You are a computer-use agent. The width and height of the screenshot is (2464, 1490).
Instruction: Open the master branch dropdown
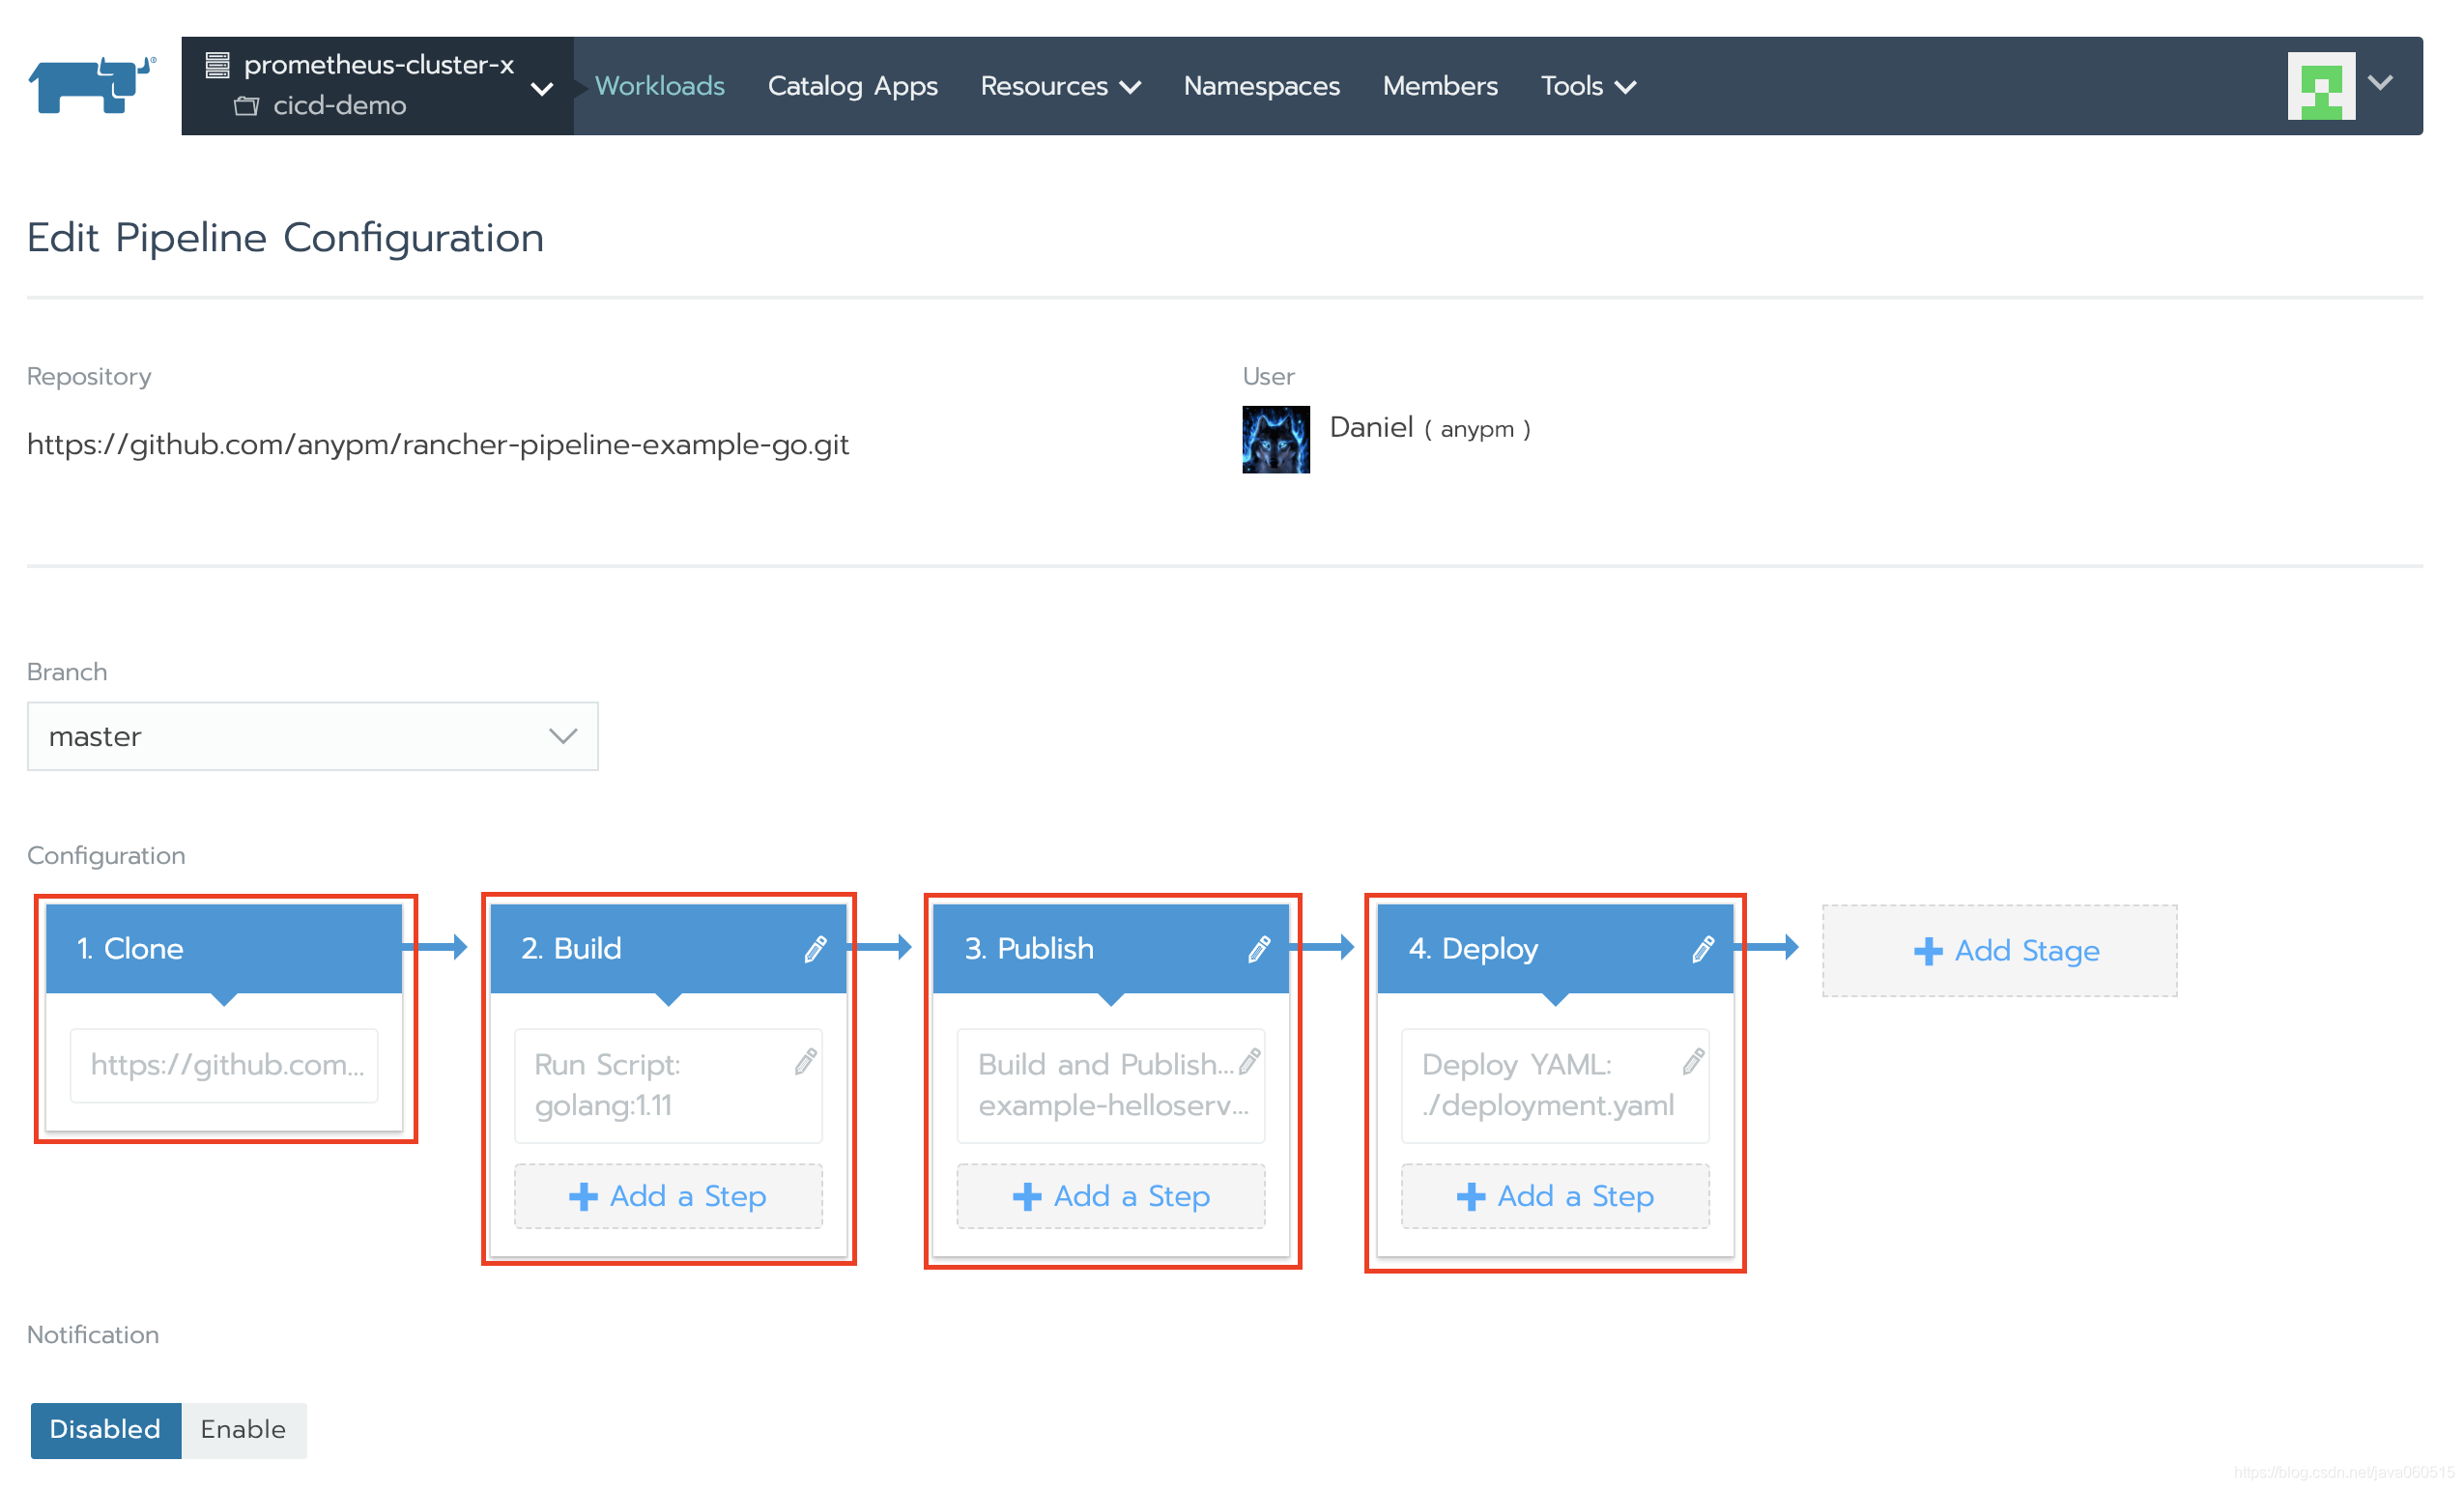tap(312, 736)
